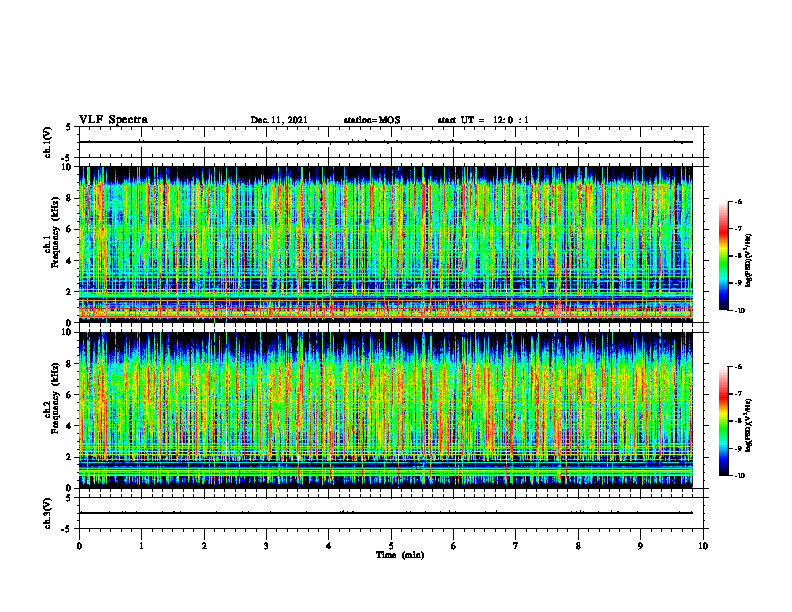Select the "start UT = 12:0 :1" text
This screenshot has width=792, height=612.
click(483, 120)
